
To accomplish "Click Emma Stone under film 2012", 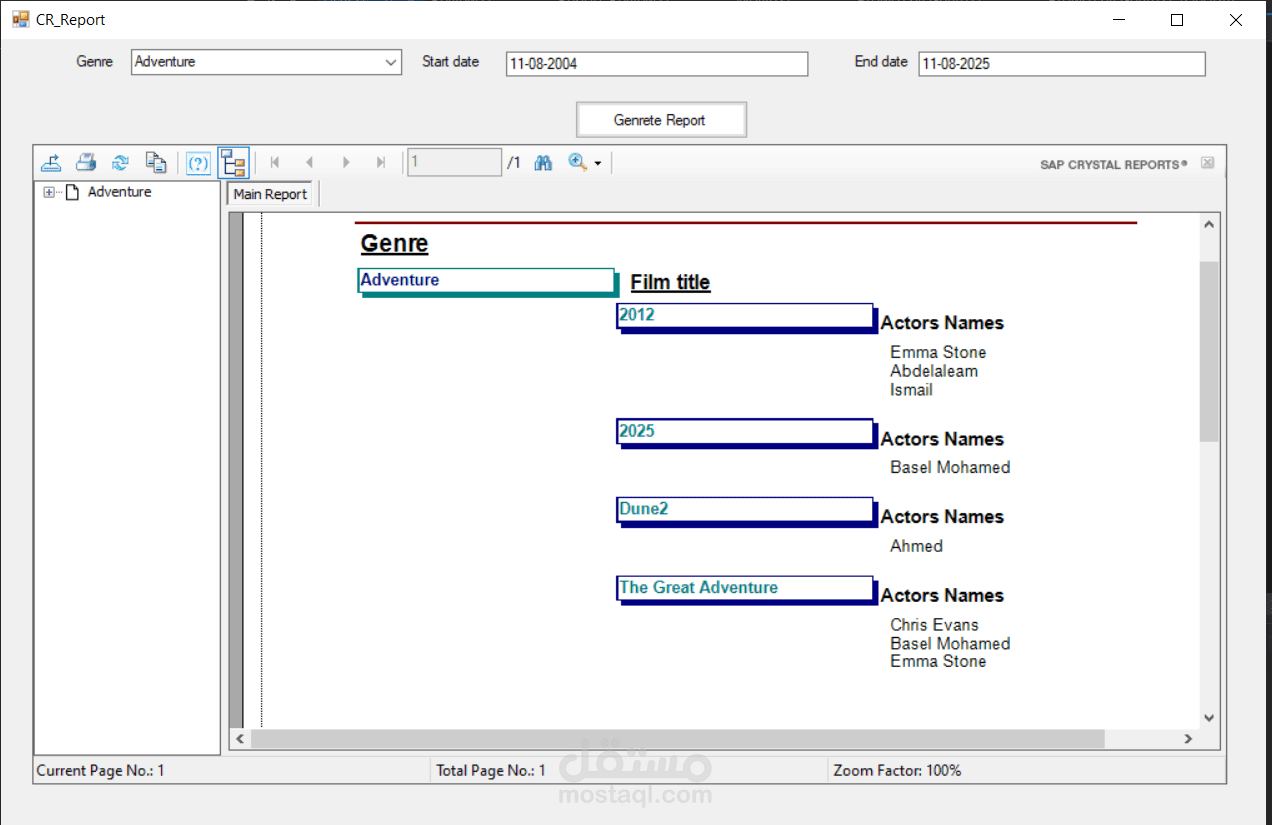I will [938, 353].
